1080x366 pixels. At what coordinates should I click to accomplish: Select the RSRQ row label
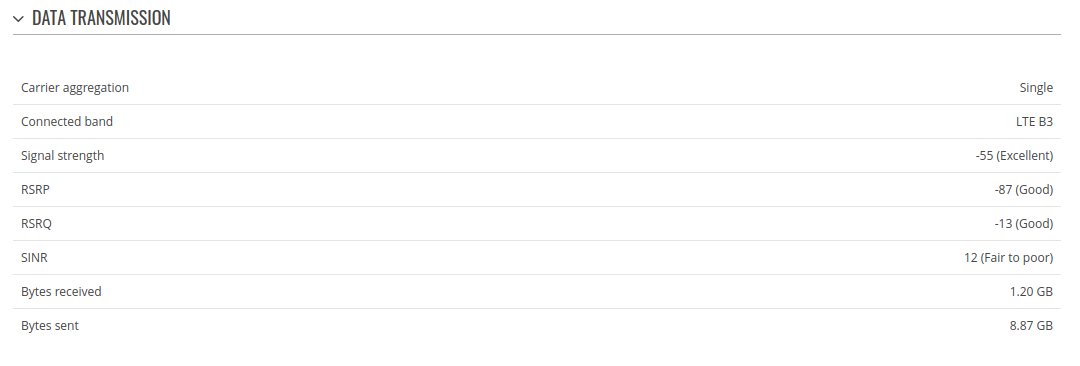coord(37,224)
